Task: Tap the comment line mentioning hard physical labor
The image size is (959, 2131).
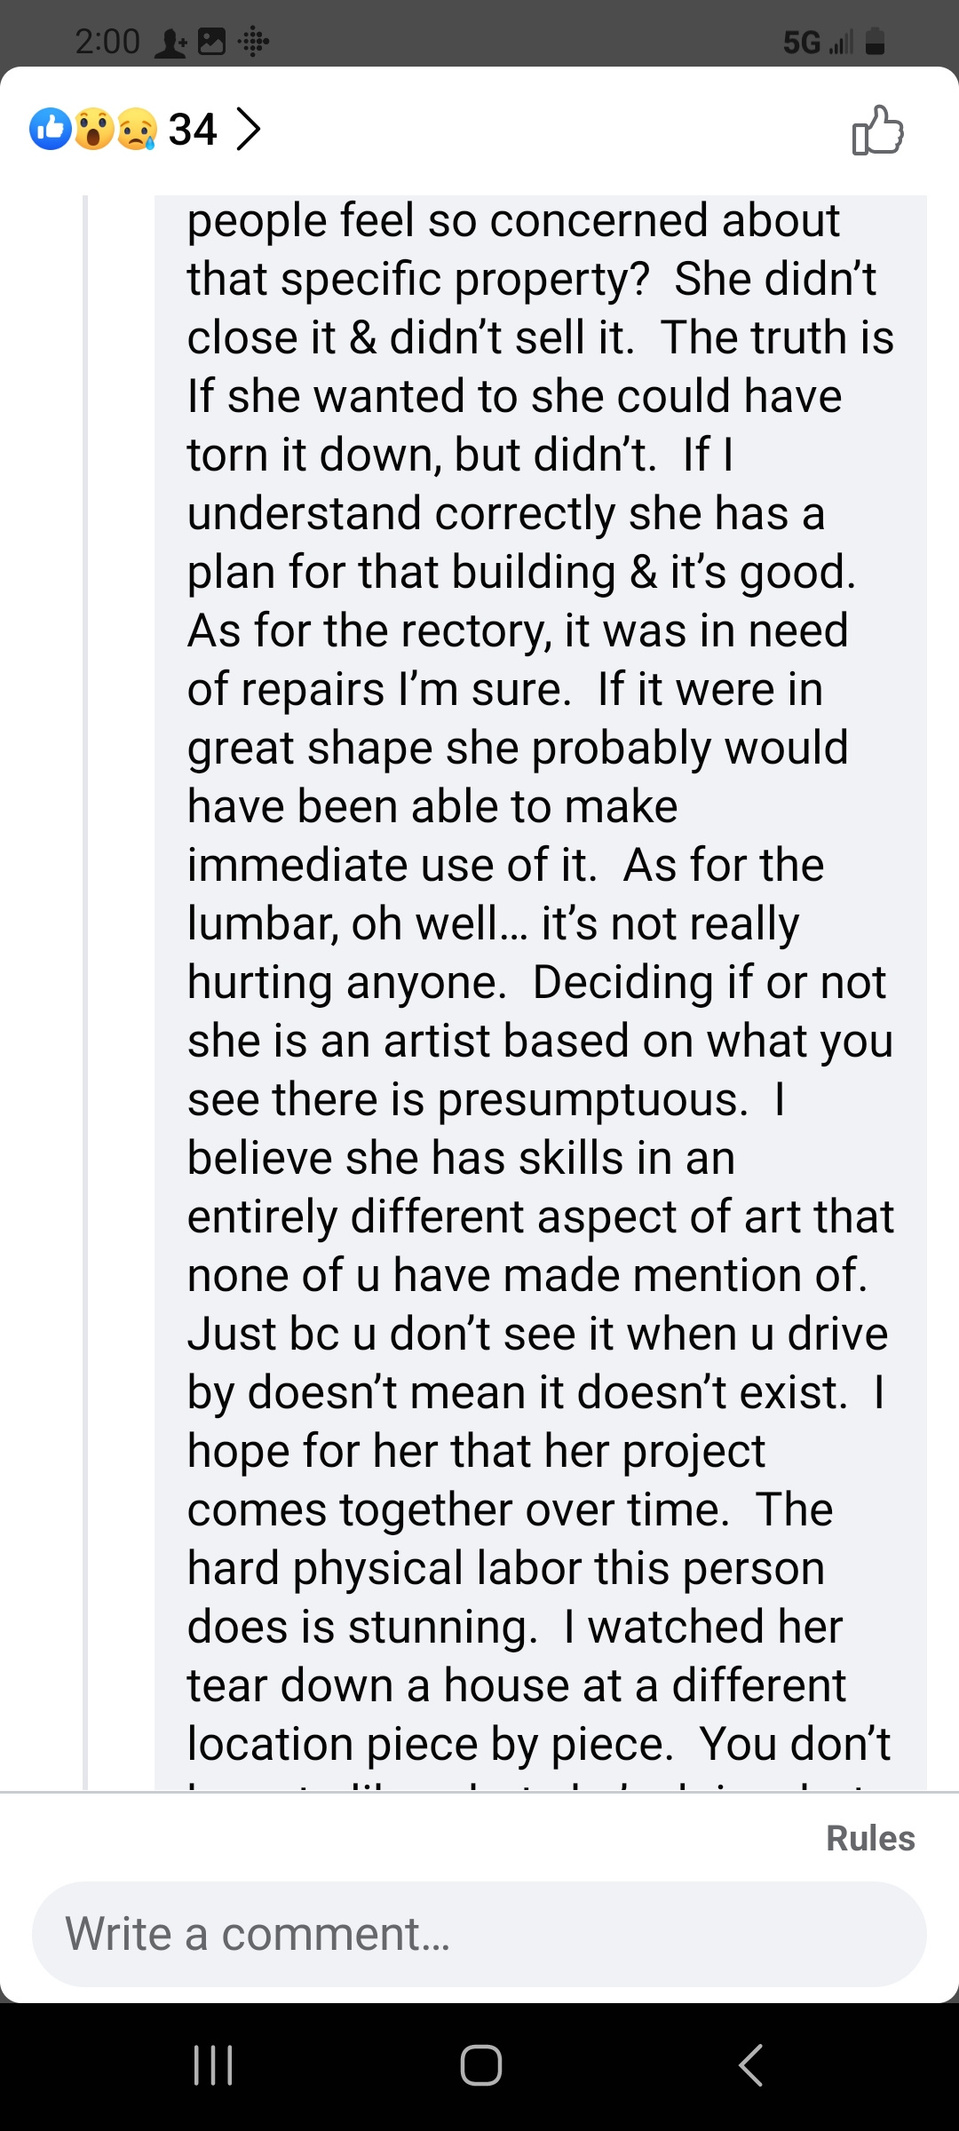Action: click(x=506, y=1568)
